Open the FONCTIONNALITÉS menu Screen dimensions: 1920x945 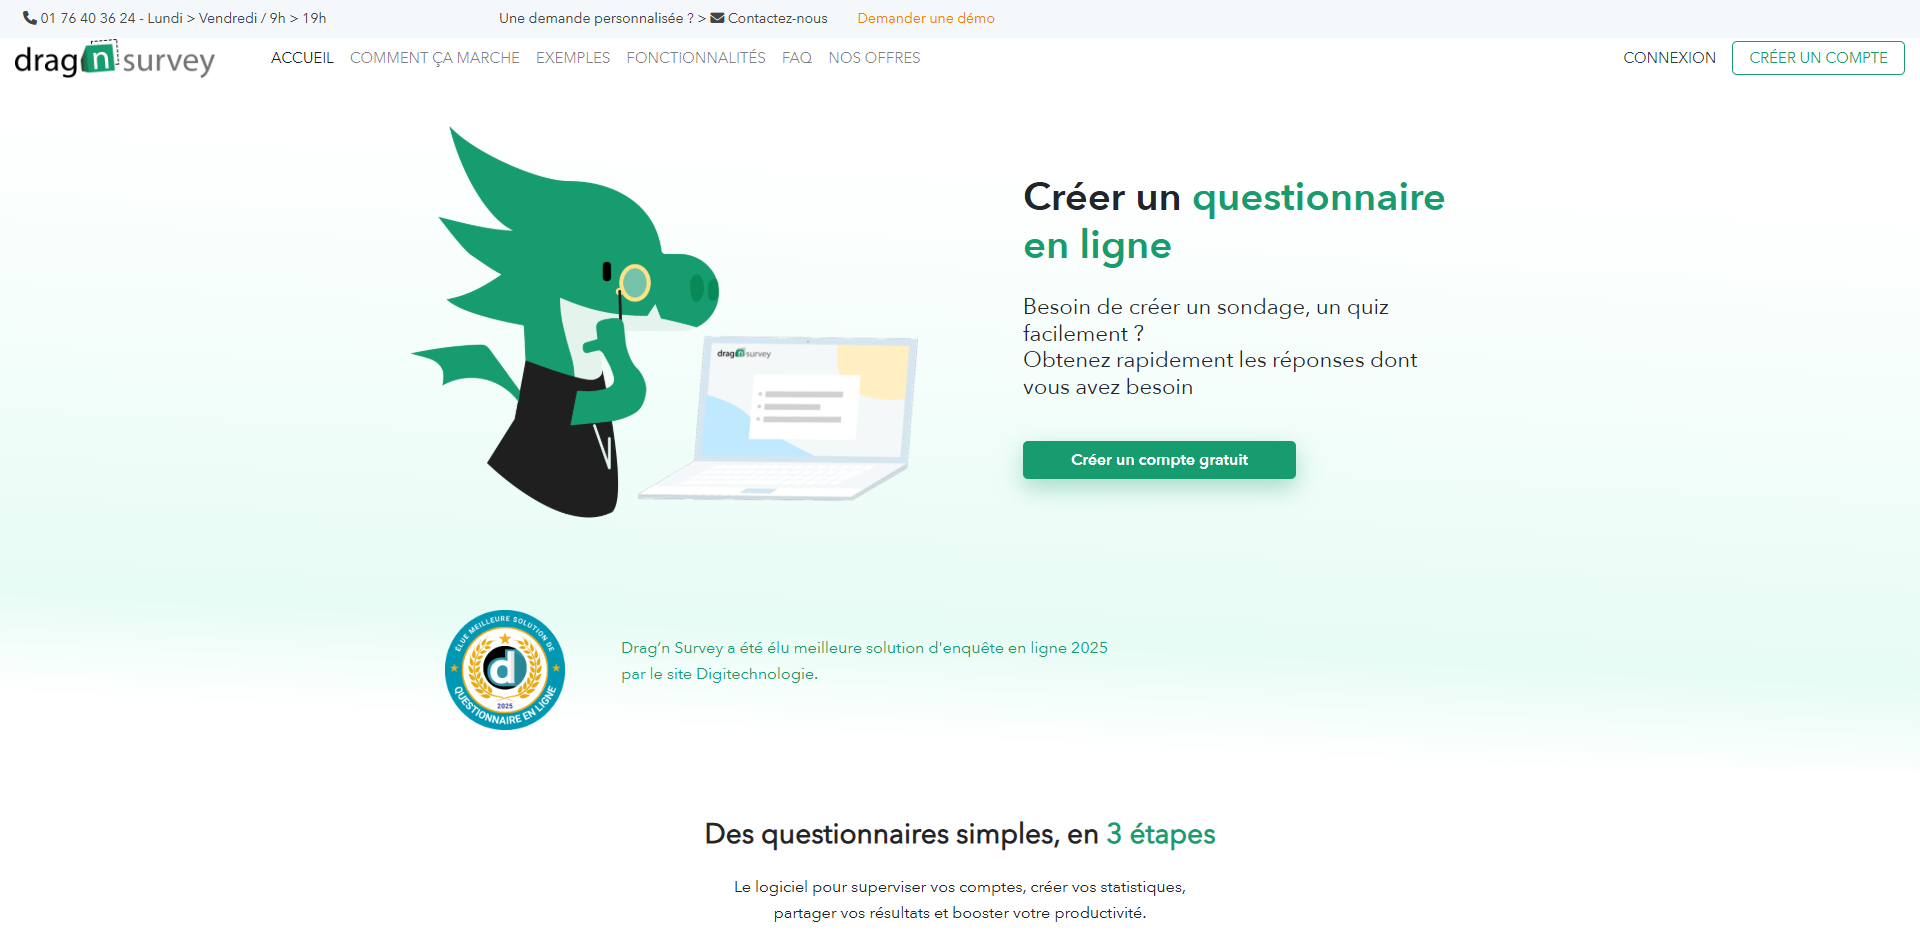[696, 58]
